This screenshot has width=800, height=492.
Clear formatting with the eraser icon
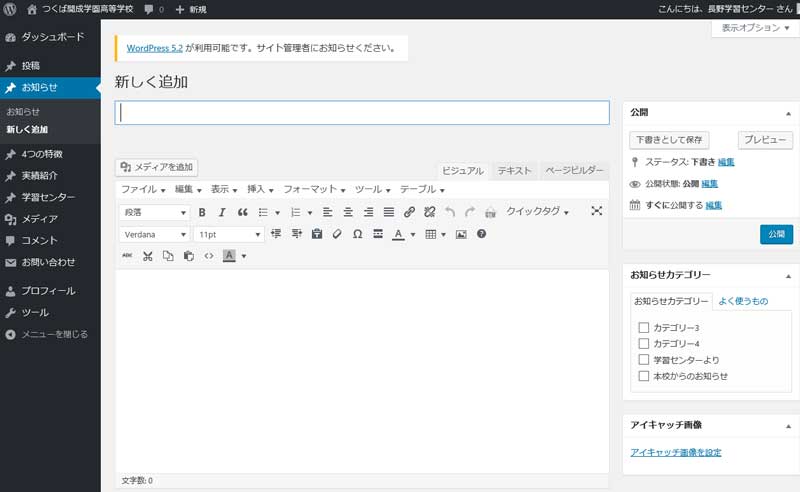pyautogui.click(x=337, y=234)
